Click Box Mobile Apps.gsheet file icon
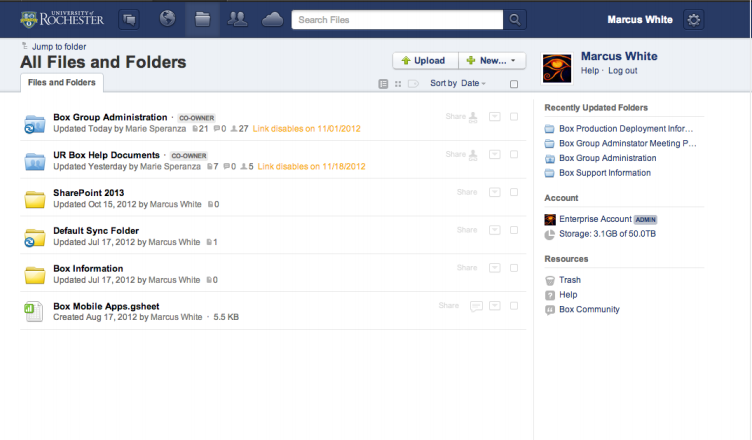Image resolution: width=752 pixels, height=440 pixels. 34,312
